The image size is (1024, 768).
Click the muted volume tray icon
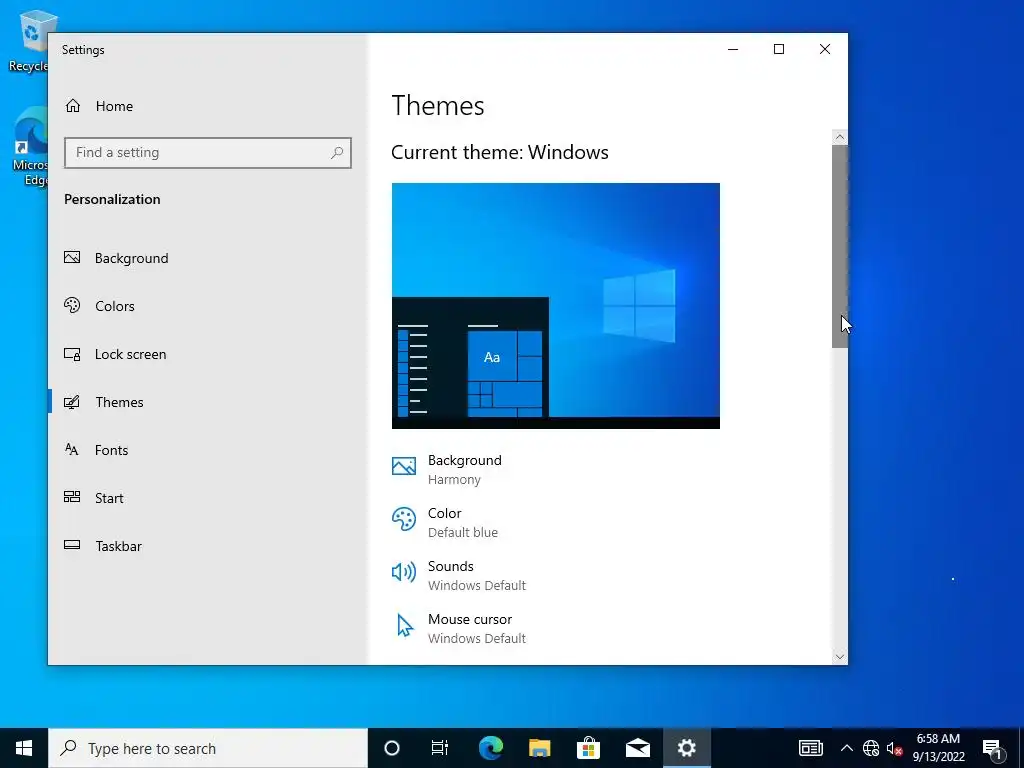894,748
